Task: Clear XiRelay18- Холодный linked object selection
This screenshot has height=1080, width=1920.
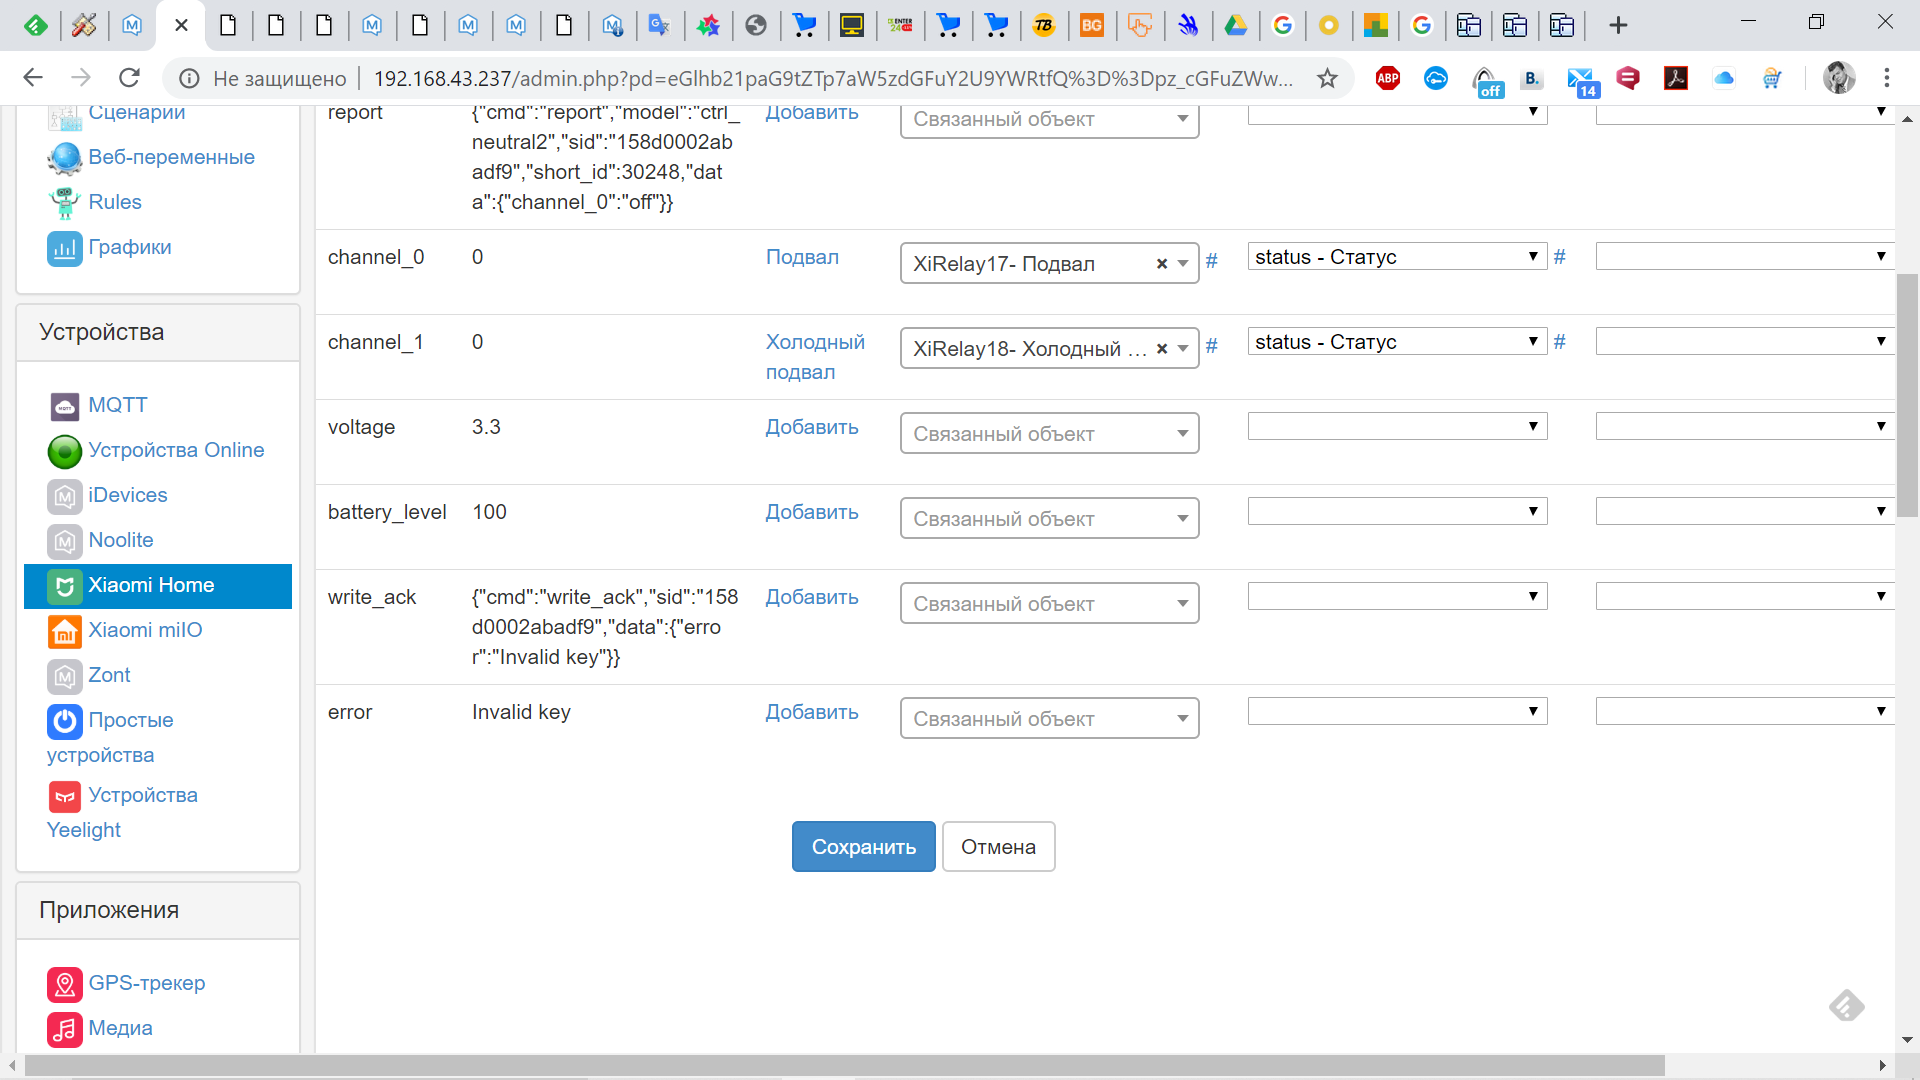Action: point(1162,350)
